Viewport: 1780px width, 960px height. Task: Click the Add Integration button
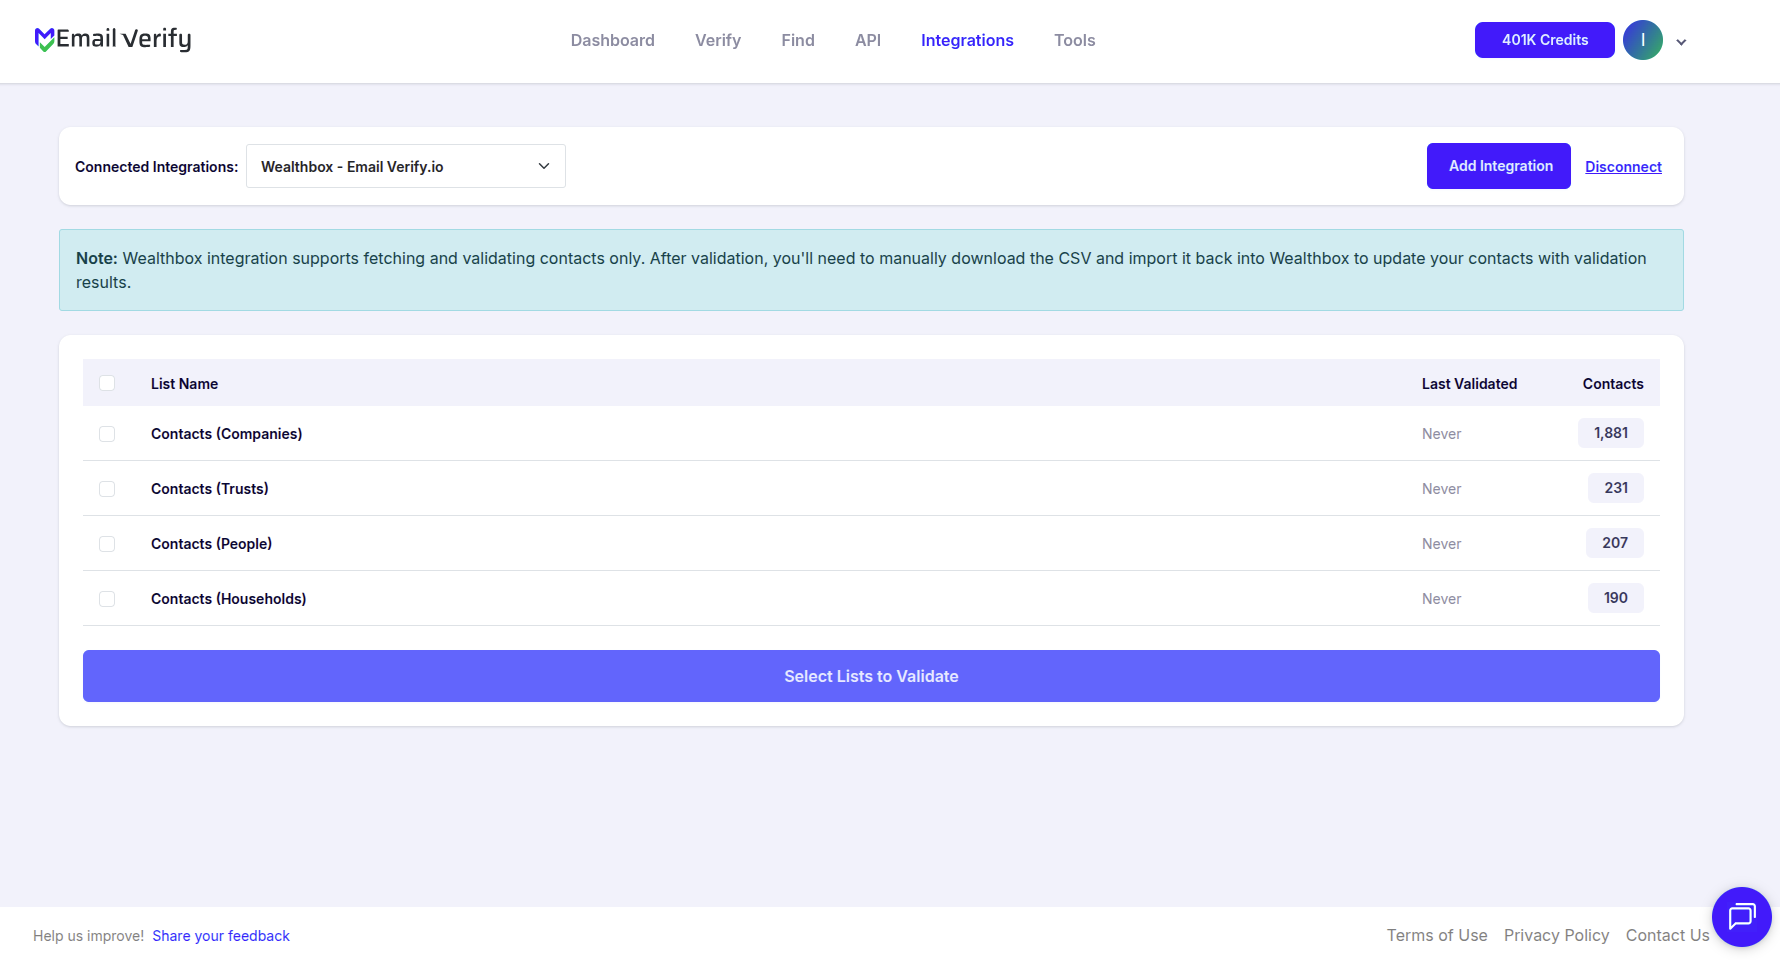click(1499, 166)
